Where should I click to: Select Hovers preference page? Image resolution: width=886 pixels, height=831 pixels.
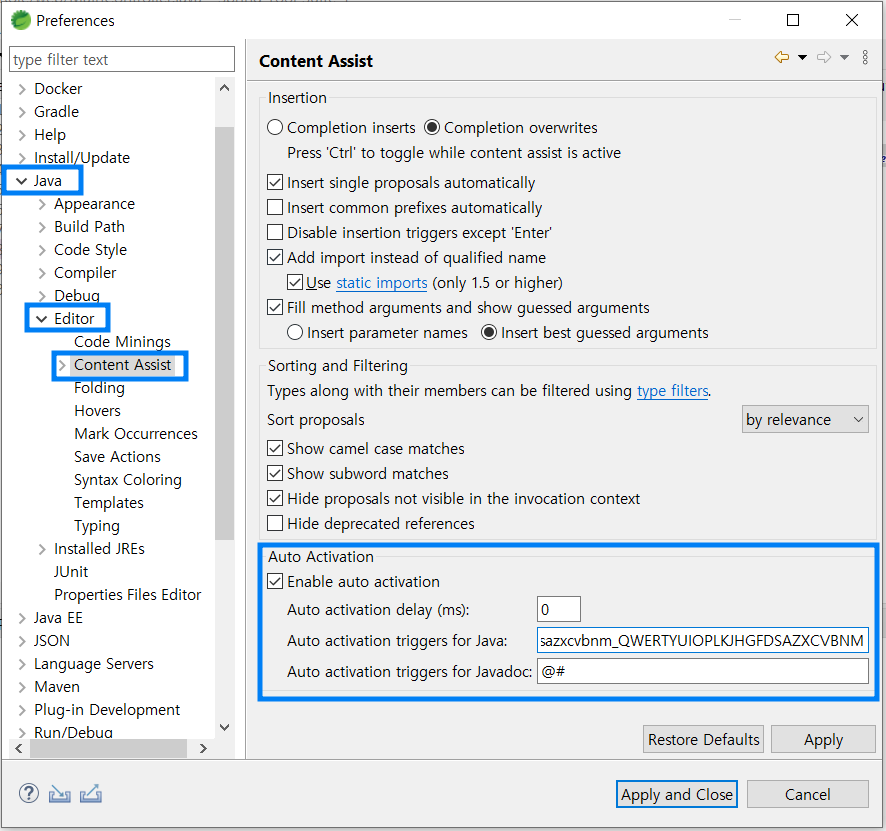pos(97,411)
